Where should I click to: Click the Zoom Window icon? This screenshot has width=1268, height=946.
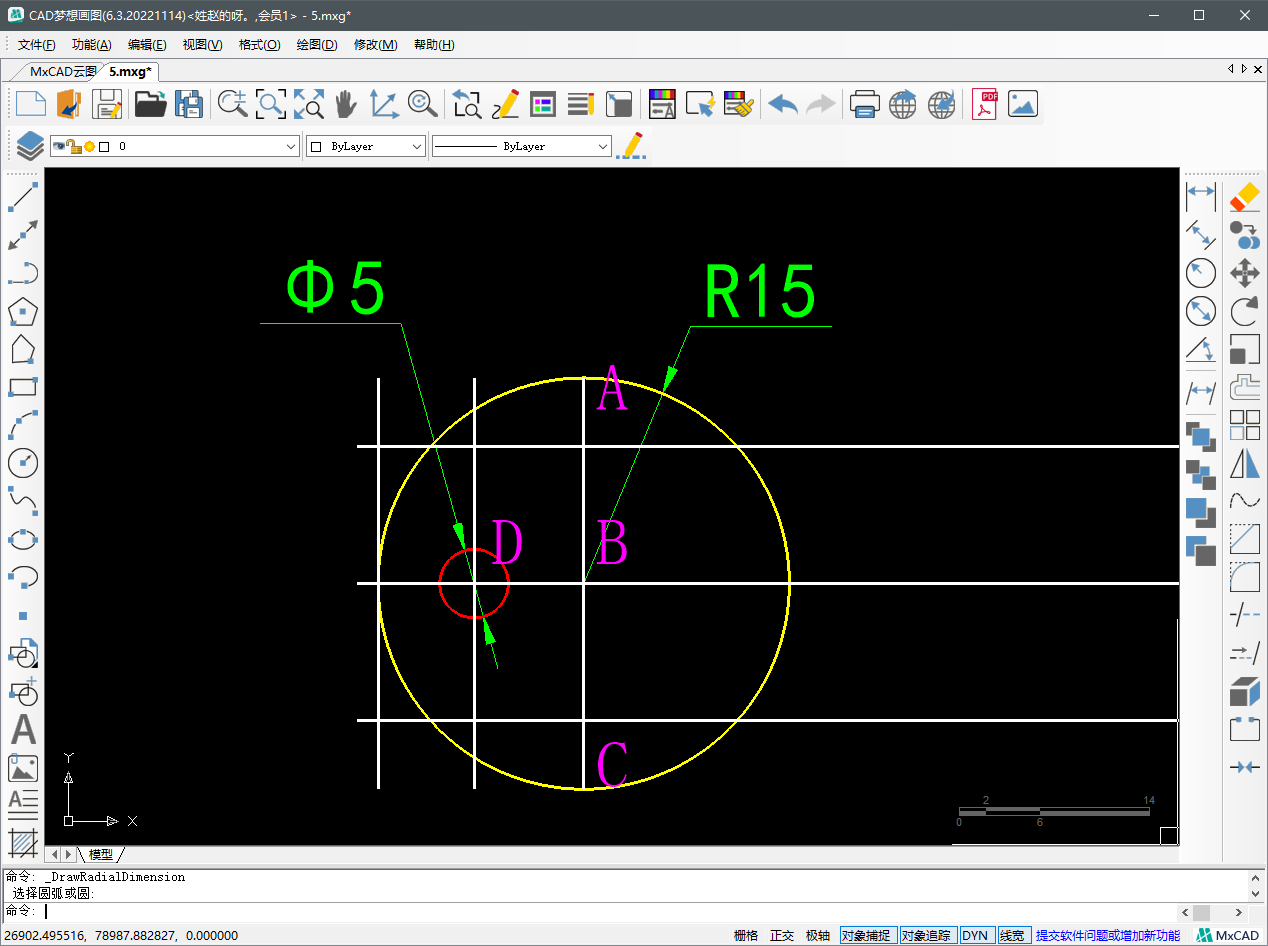point(270,104)
